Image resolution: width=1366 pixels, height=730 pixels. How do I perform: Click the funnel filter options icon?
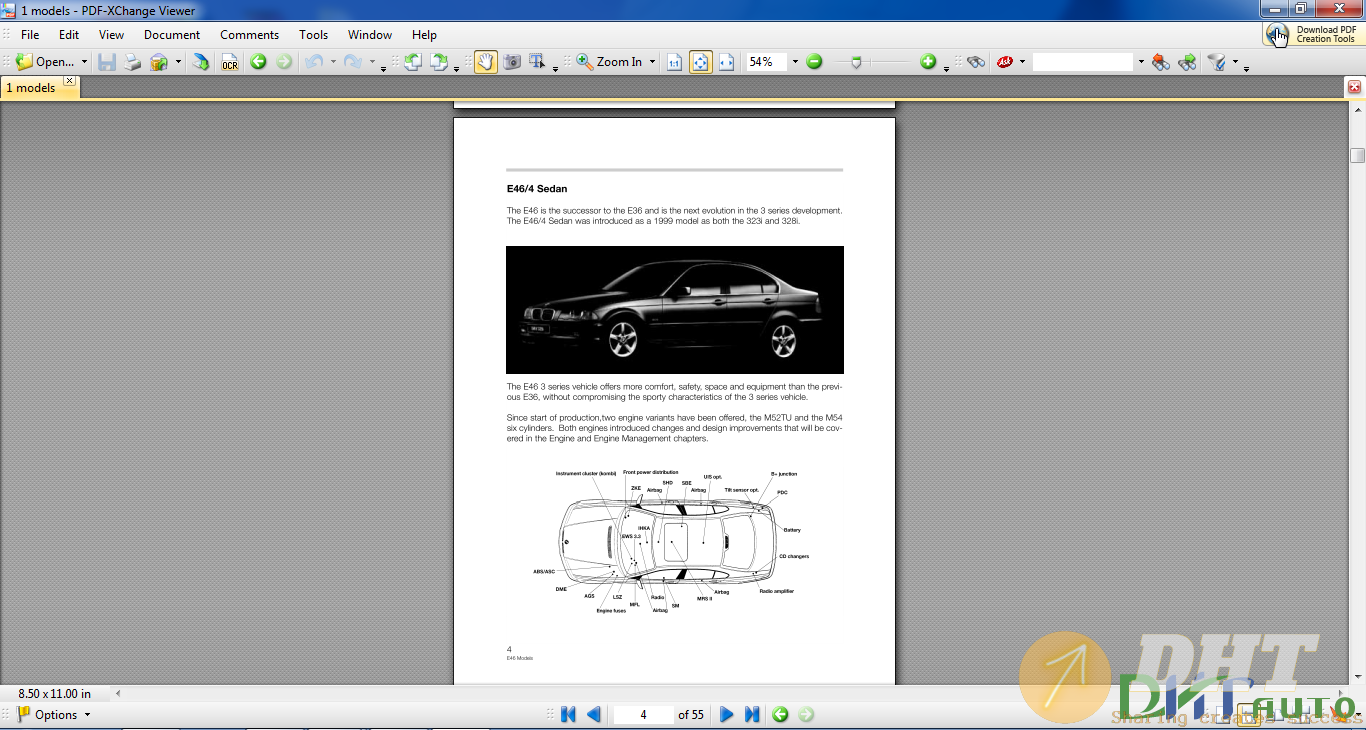(1216, 62)
